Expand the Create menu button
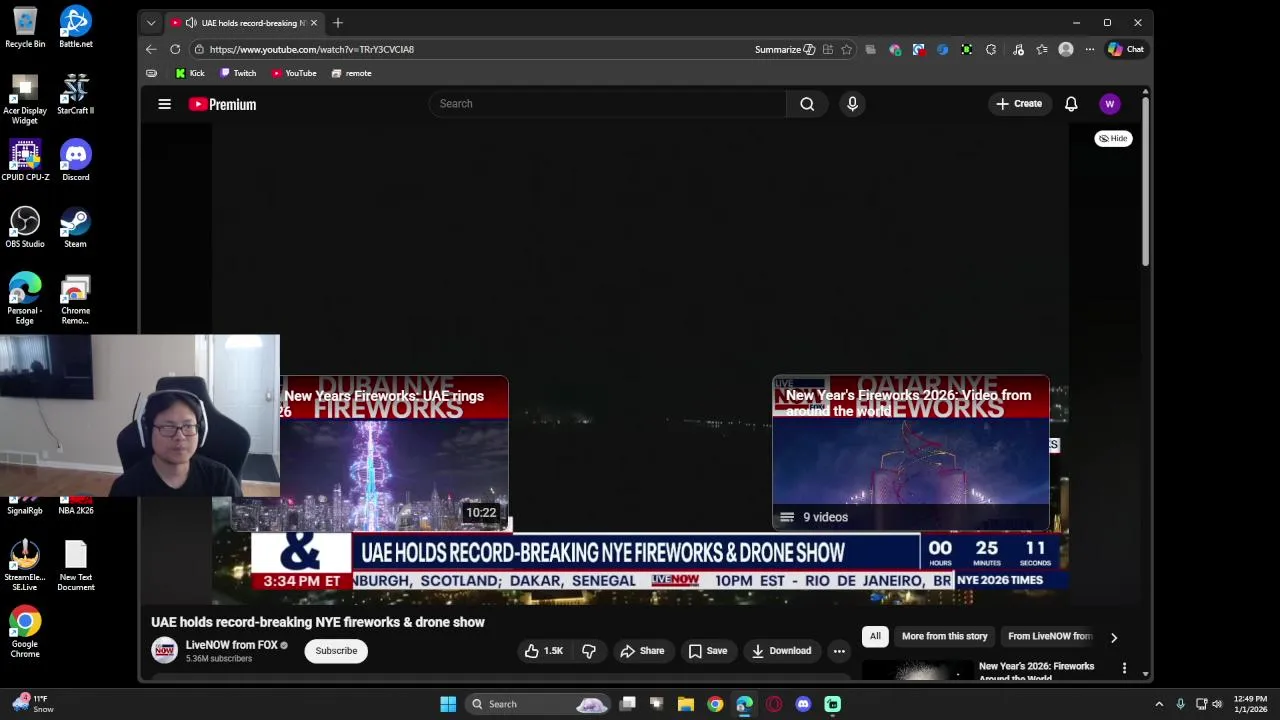The width and height of the screenshot is (1280, 720). point(1019,104)
